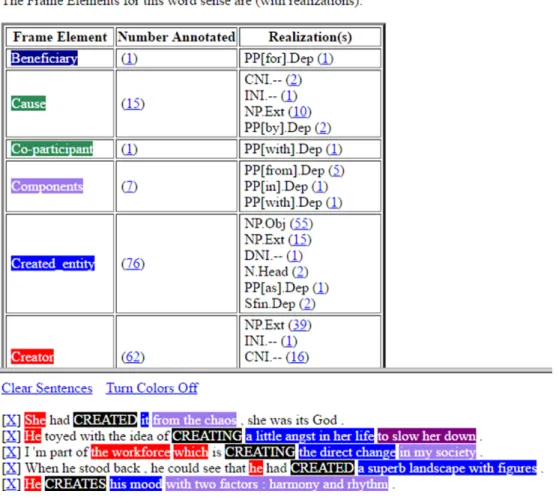Viewport: 559px width, 503px height.
Task: Click the (1) link beside PP[in].Dep
Action: pyautogui.click(x=320, y=186)
